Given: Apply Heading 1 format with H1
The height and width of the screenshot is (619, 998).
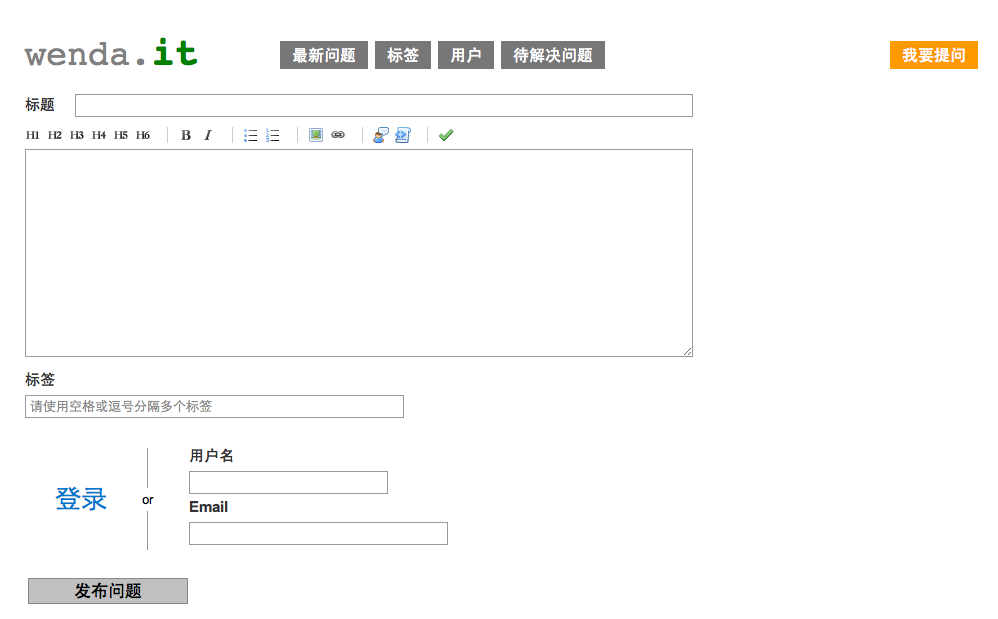Looking at the screenshot, I should coord(32,135).
